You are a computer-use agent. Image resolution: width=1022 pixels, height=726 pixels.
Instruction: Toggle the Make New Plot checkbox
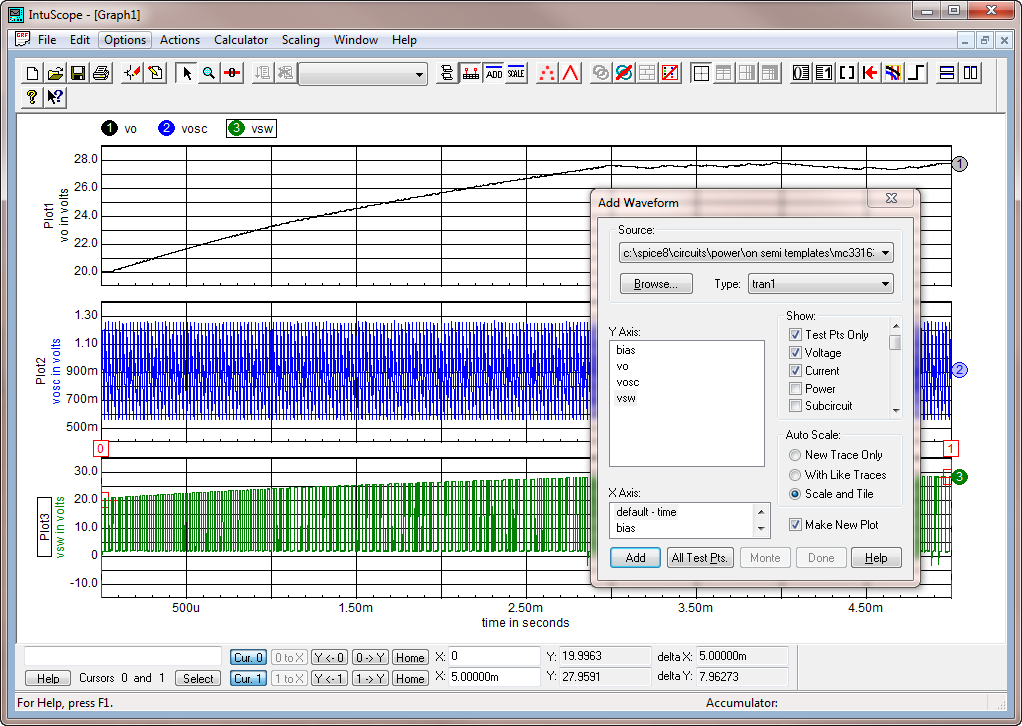pyautogui.click(x=796, y=525)
